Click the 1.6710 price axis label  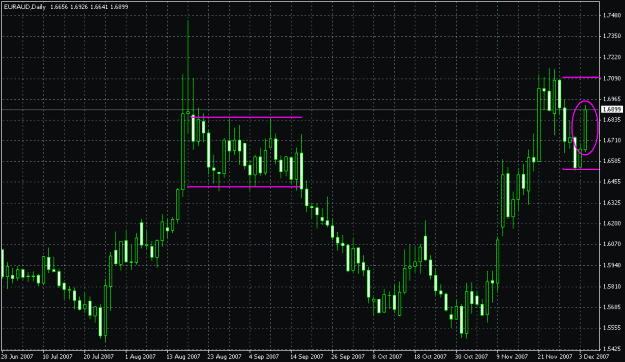pyautogui.click(x=612, y=140)
